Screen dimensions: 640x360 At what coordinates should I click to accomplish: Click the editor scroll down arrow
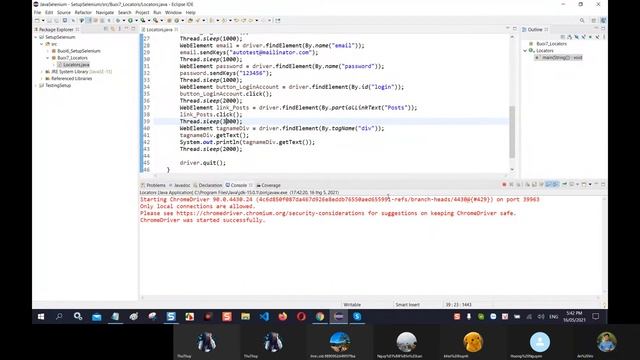512,169
